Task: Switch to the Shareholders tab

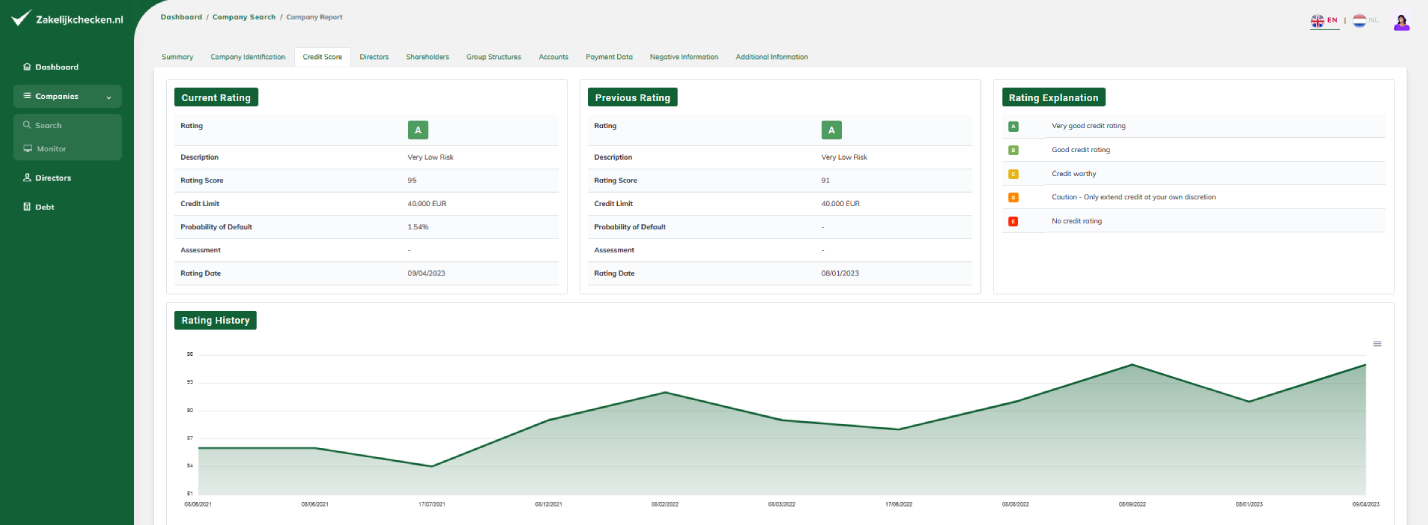Action: [x=427, y=57]
